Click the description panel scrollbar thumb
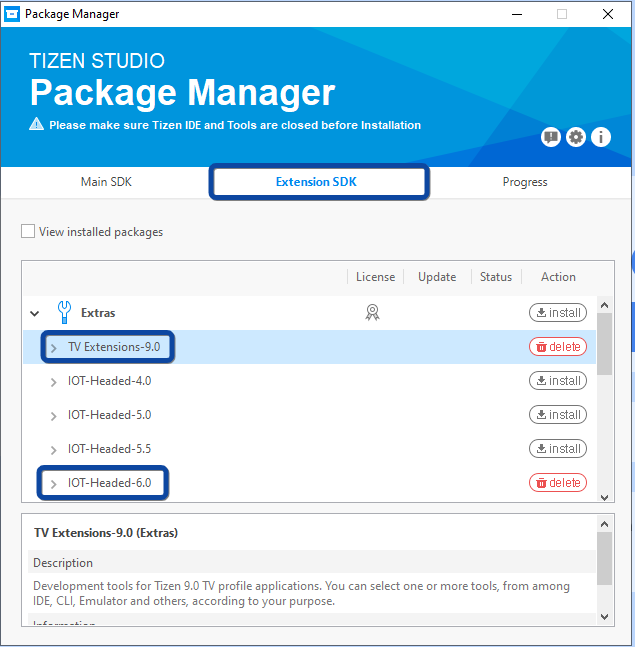 [x=604, y=558]
